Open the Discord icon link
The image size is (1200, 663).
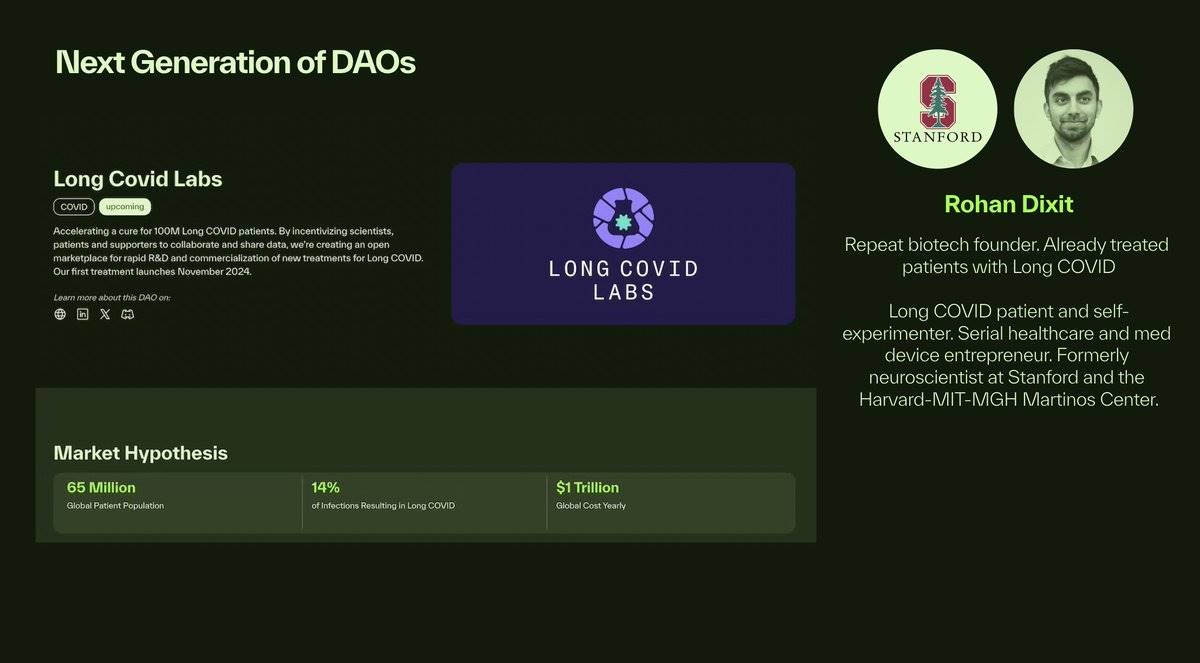pyautogui.click(x=127, y=314)
